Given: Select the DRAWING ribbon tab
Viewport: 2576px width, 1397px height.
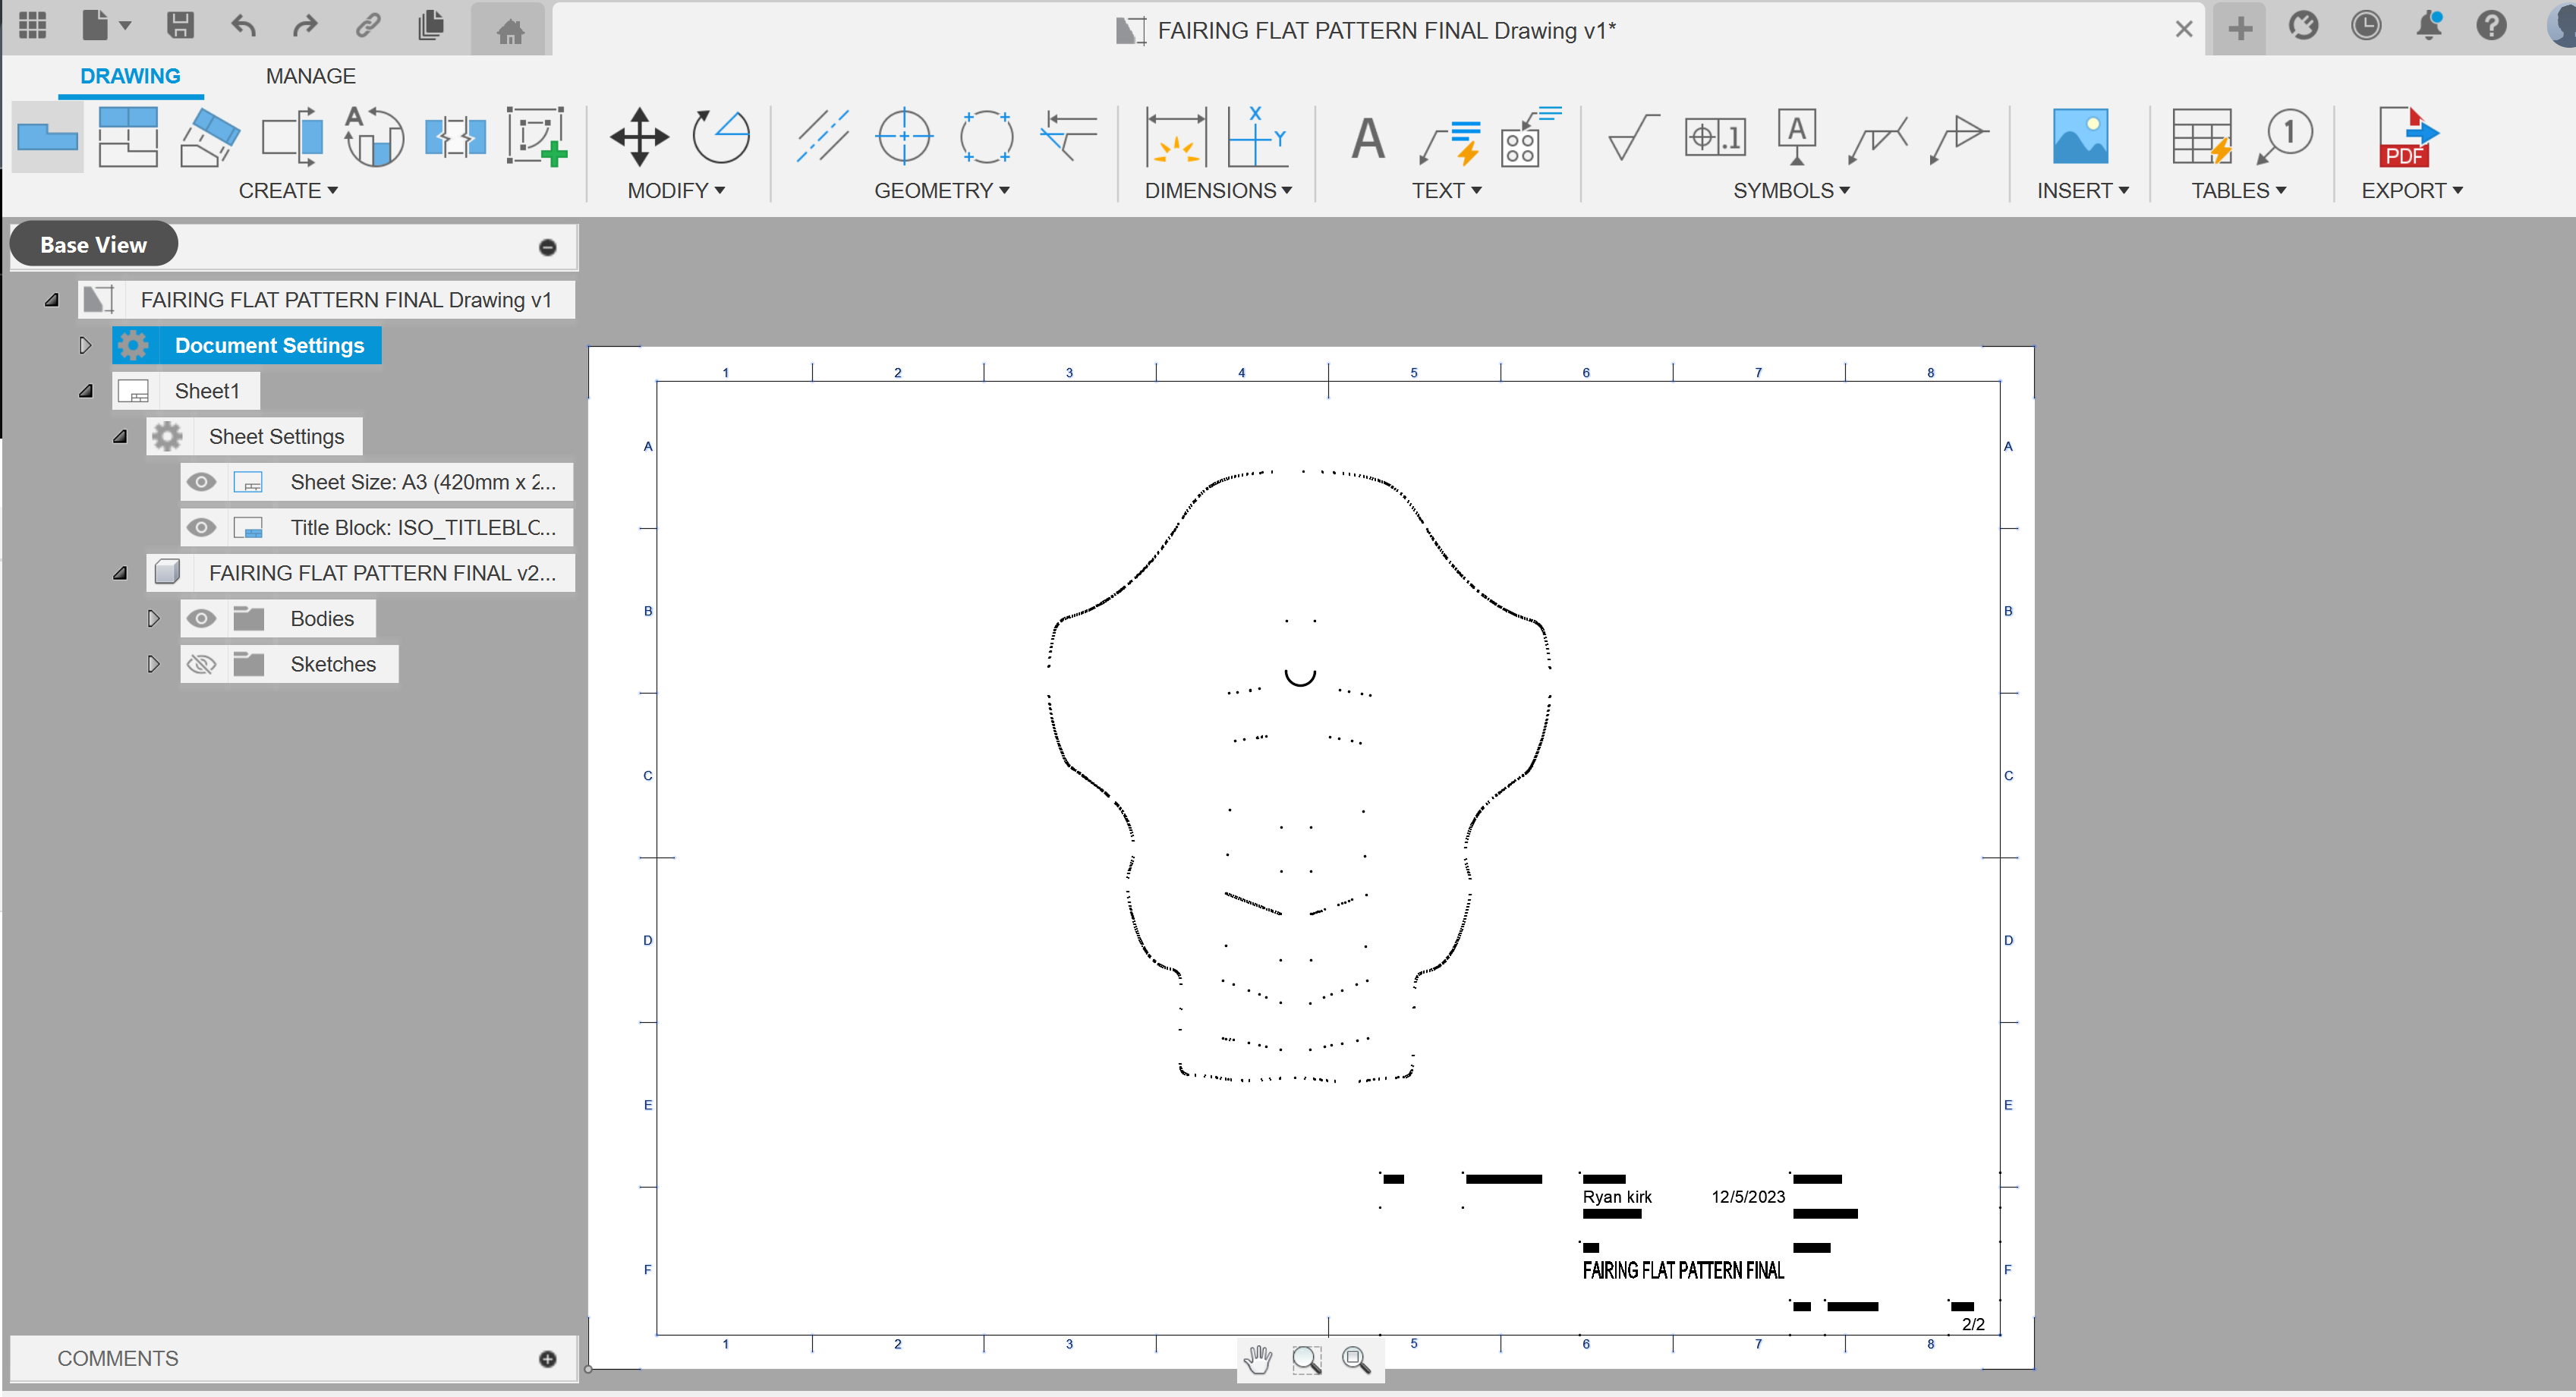Looking at the screenshot, I should 130,75.
